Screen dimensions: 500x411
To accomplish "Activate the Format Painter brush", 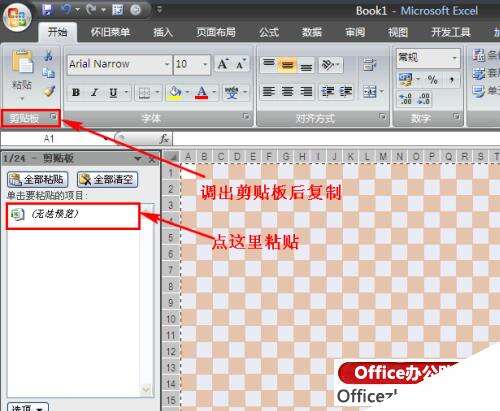I will (49, 90).
